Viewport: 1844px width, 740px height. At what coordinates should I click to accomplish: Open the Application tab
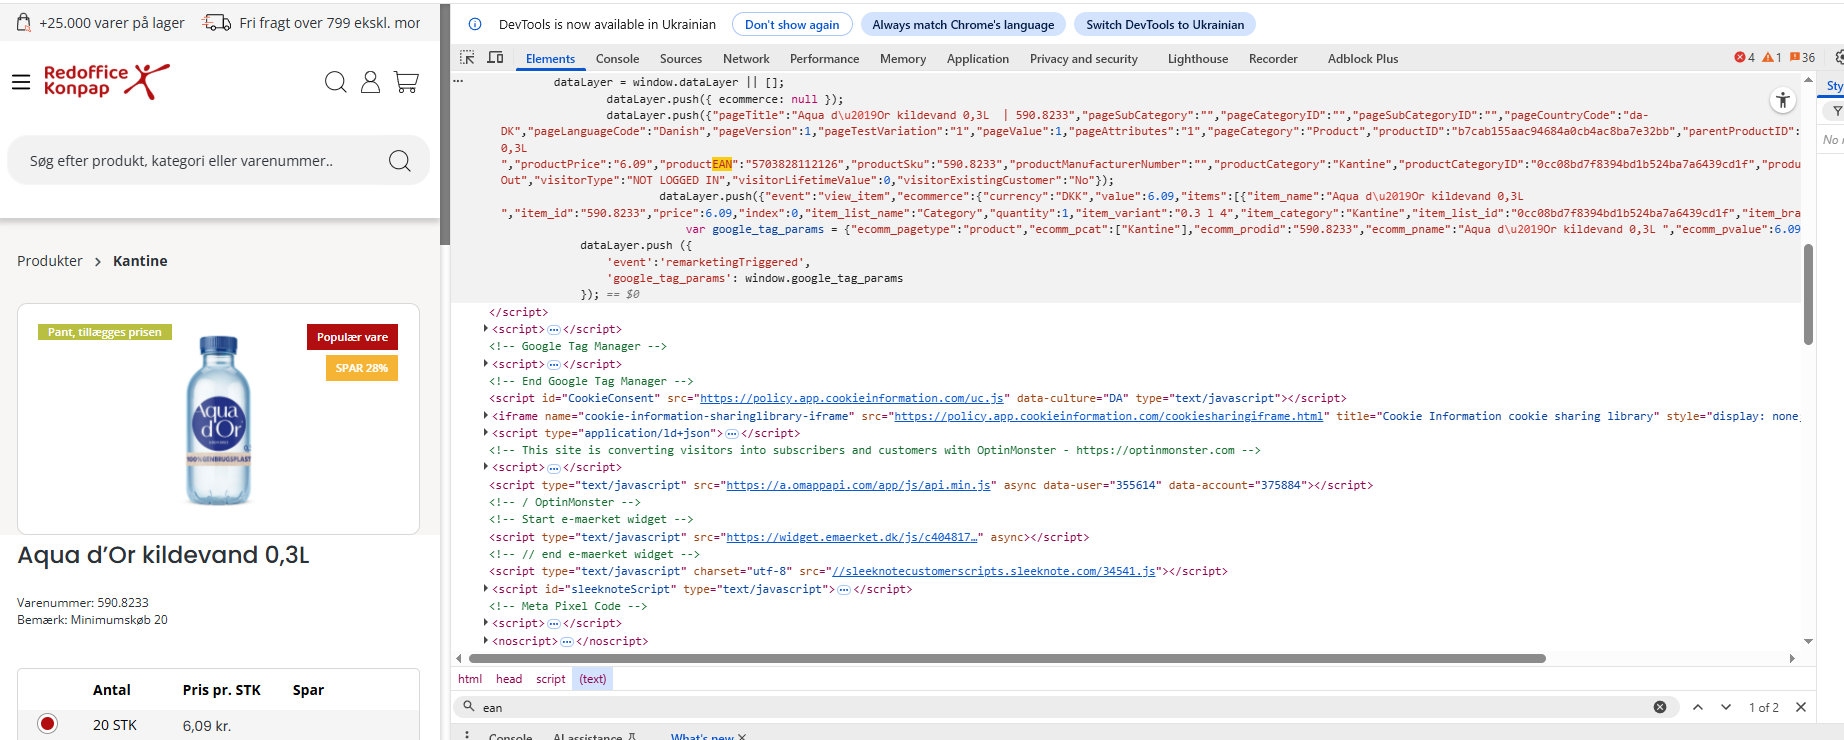977,59
